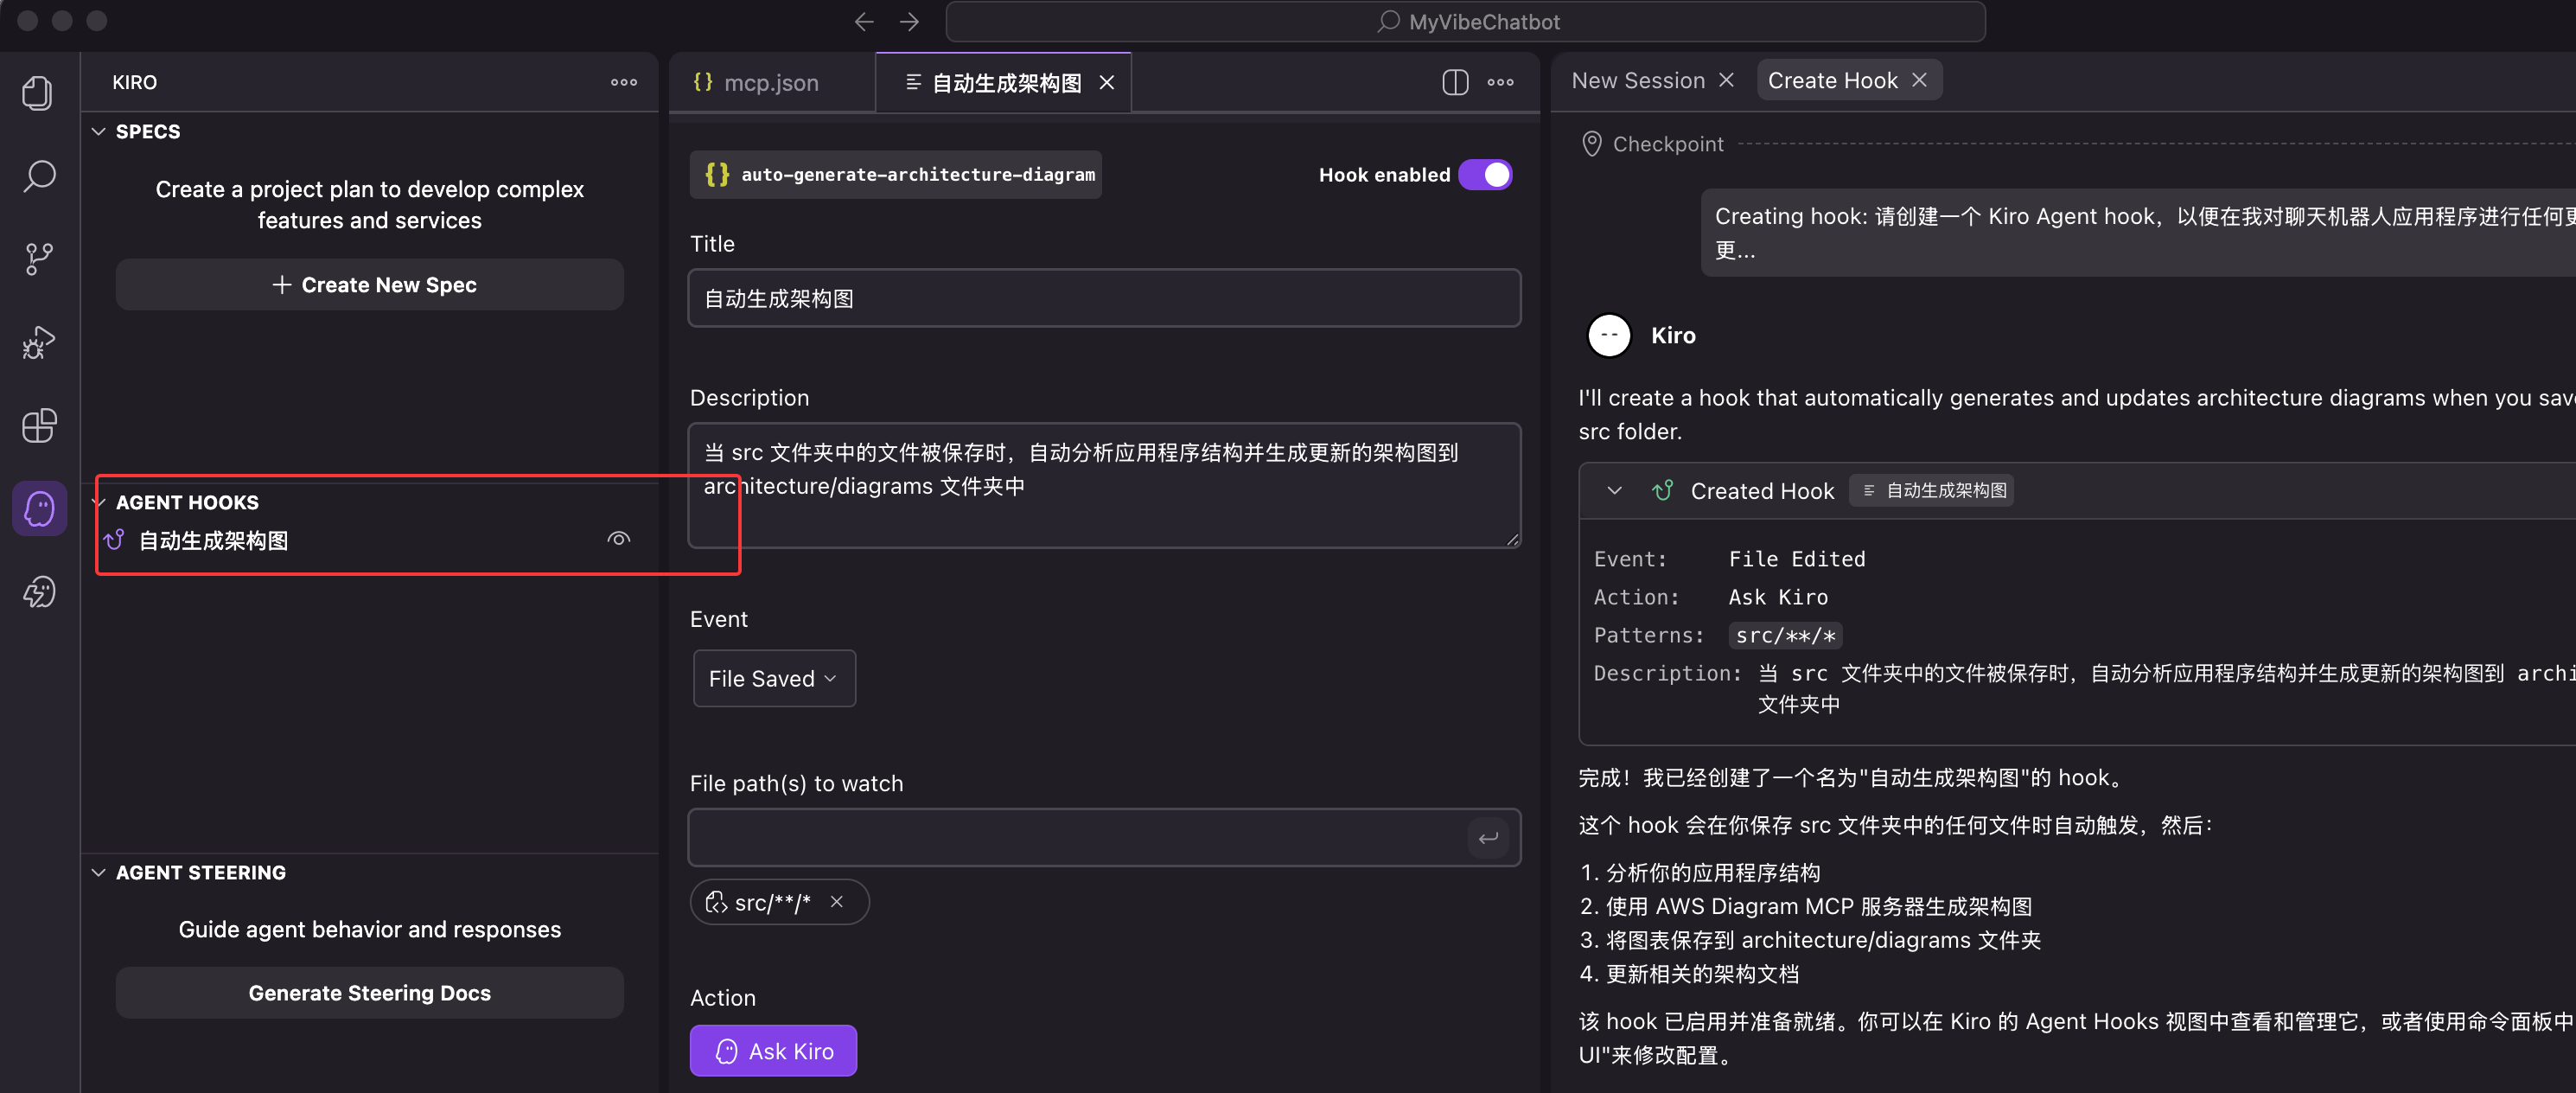Select the Kiro ghost icon in sidebar

coord(39,509)
